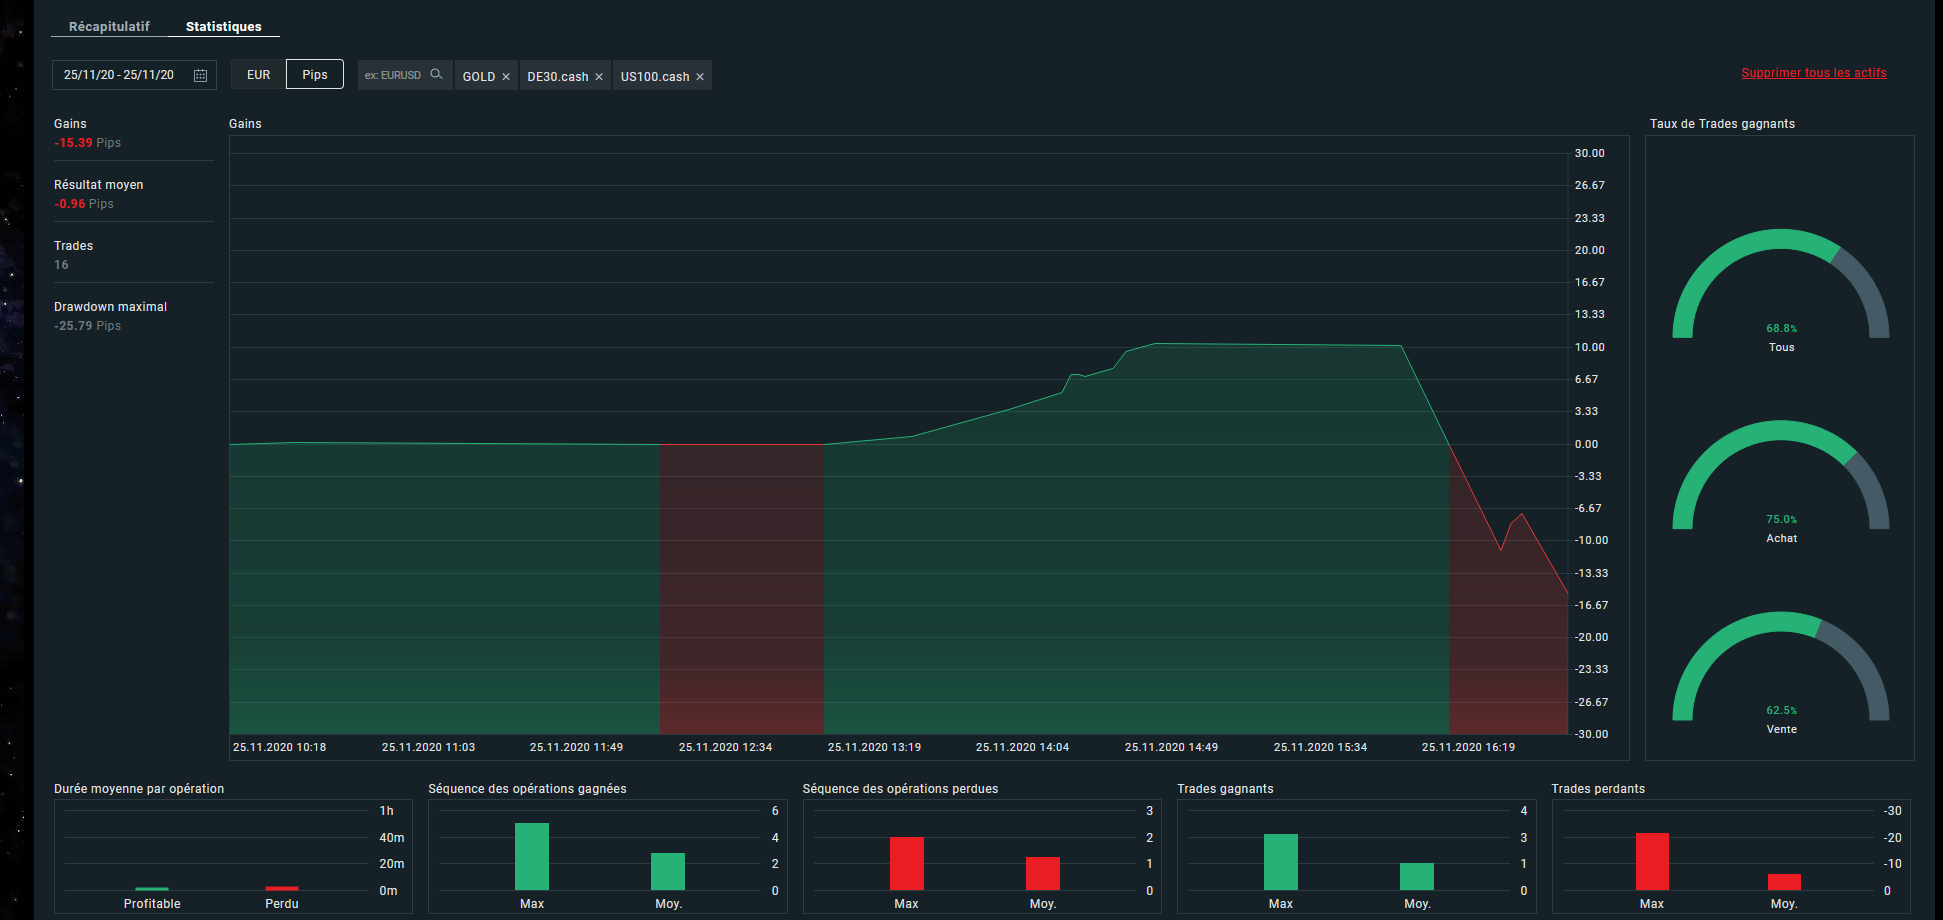
Task: Remove the DE30.cash asset filter
Action: tap(599, 77)
